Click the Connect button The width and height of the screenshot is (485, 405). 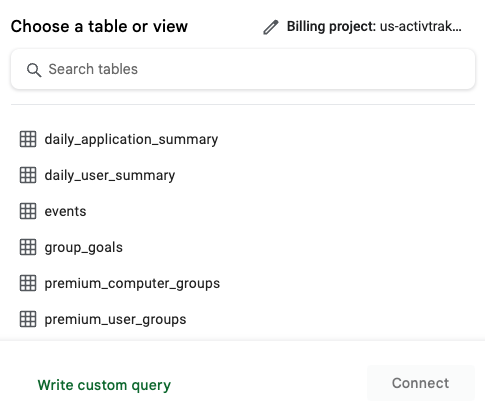pos(421,383)
